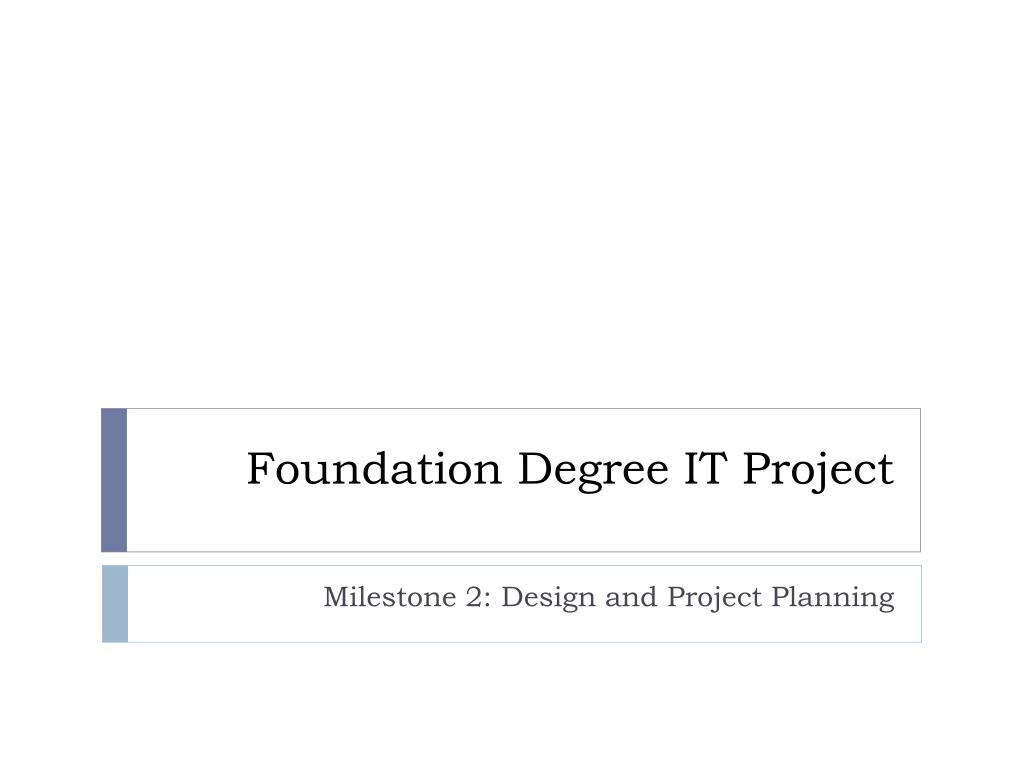Screen dimensions: 1024x768
Task: Click empty space left of Milestone in subtitle box
Action: 225,597
